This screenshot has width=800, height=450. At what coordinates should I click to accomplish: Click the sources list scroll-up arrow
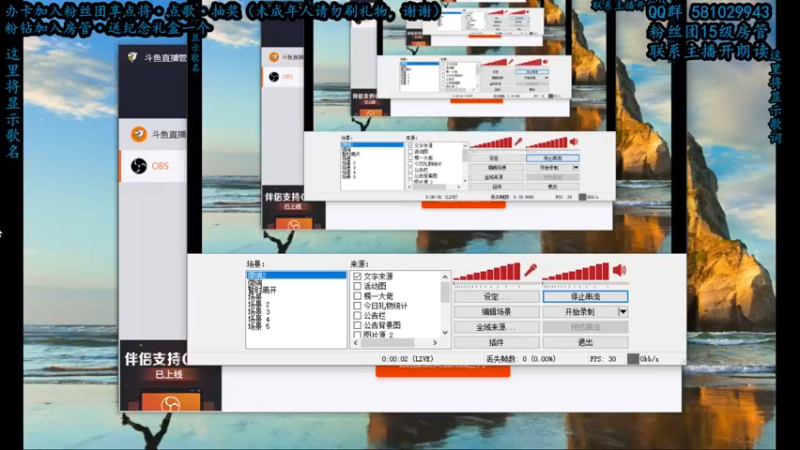point(445,277)
